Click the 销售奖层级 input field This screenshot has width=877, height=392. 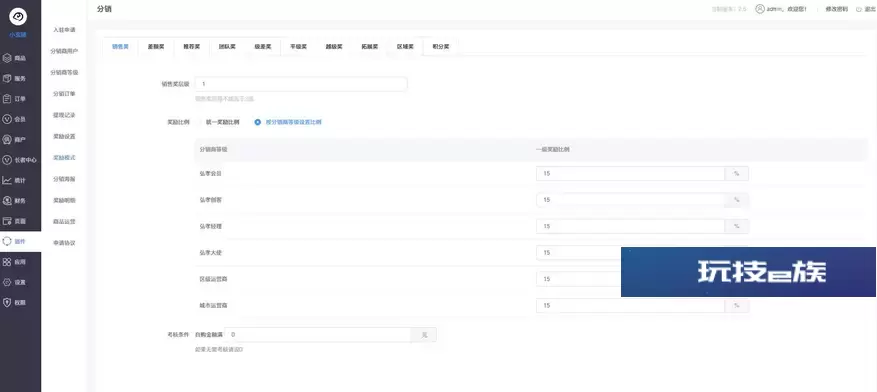point(301,84)
